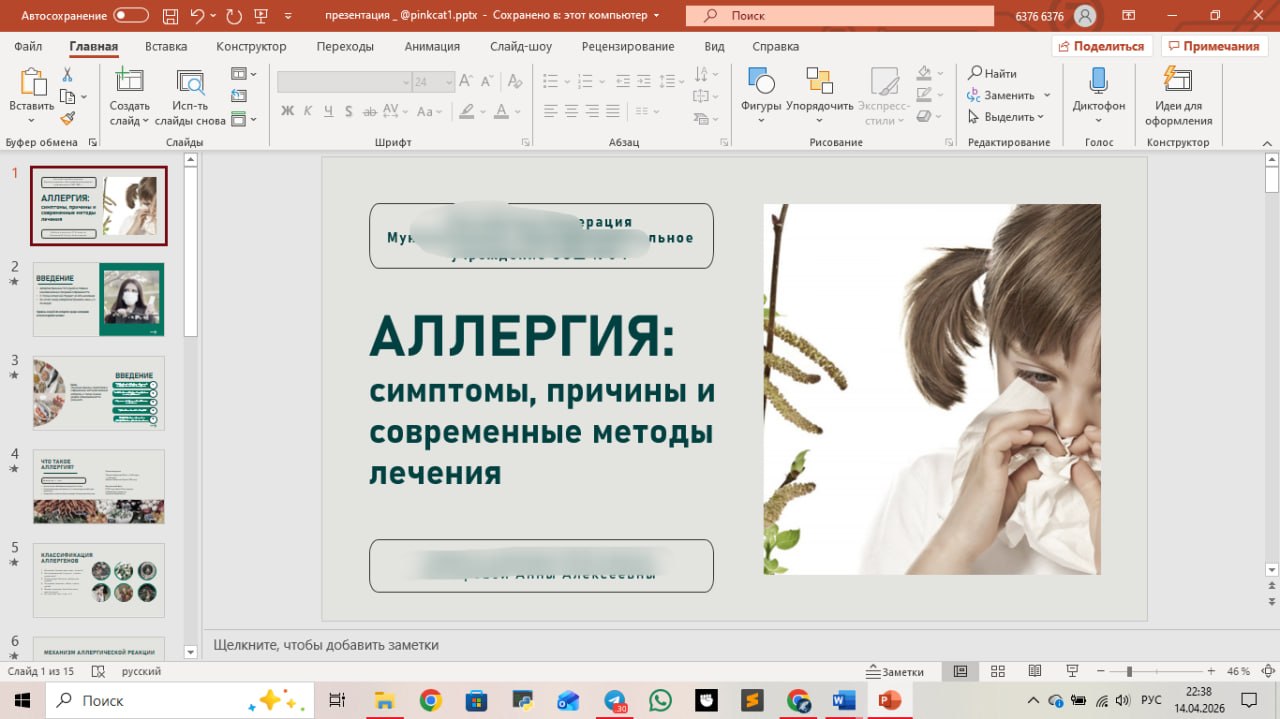Open the Вид tab
This screenshot has height=719, width=1280.
pyautogui.click(x=714, y=46)
